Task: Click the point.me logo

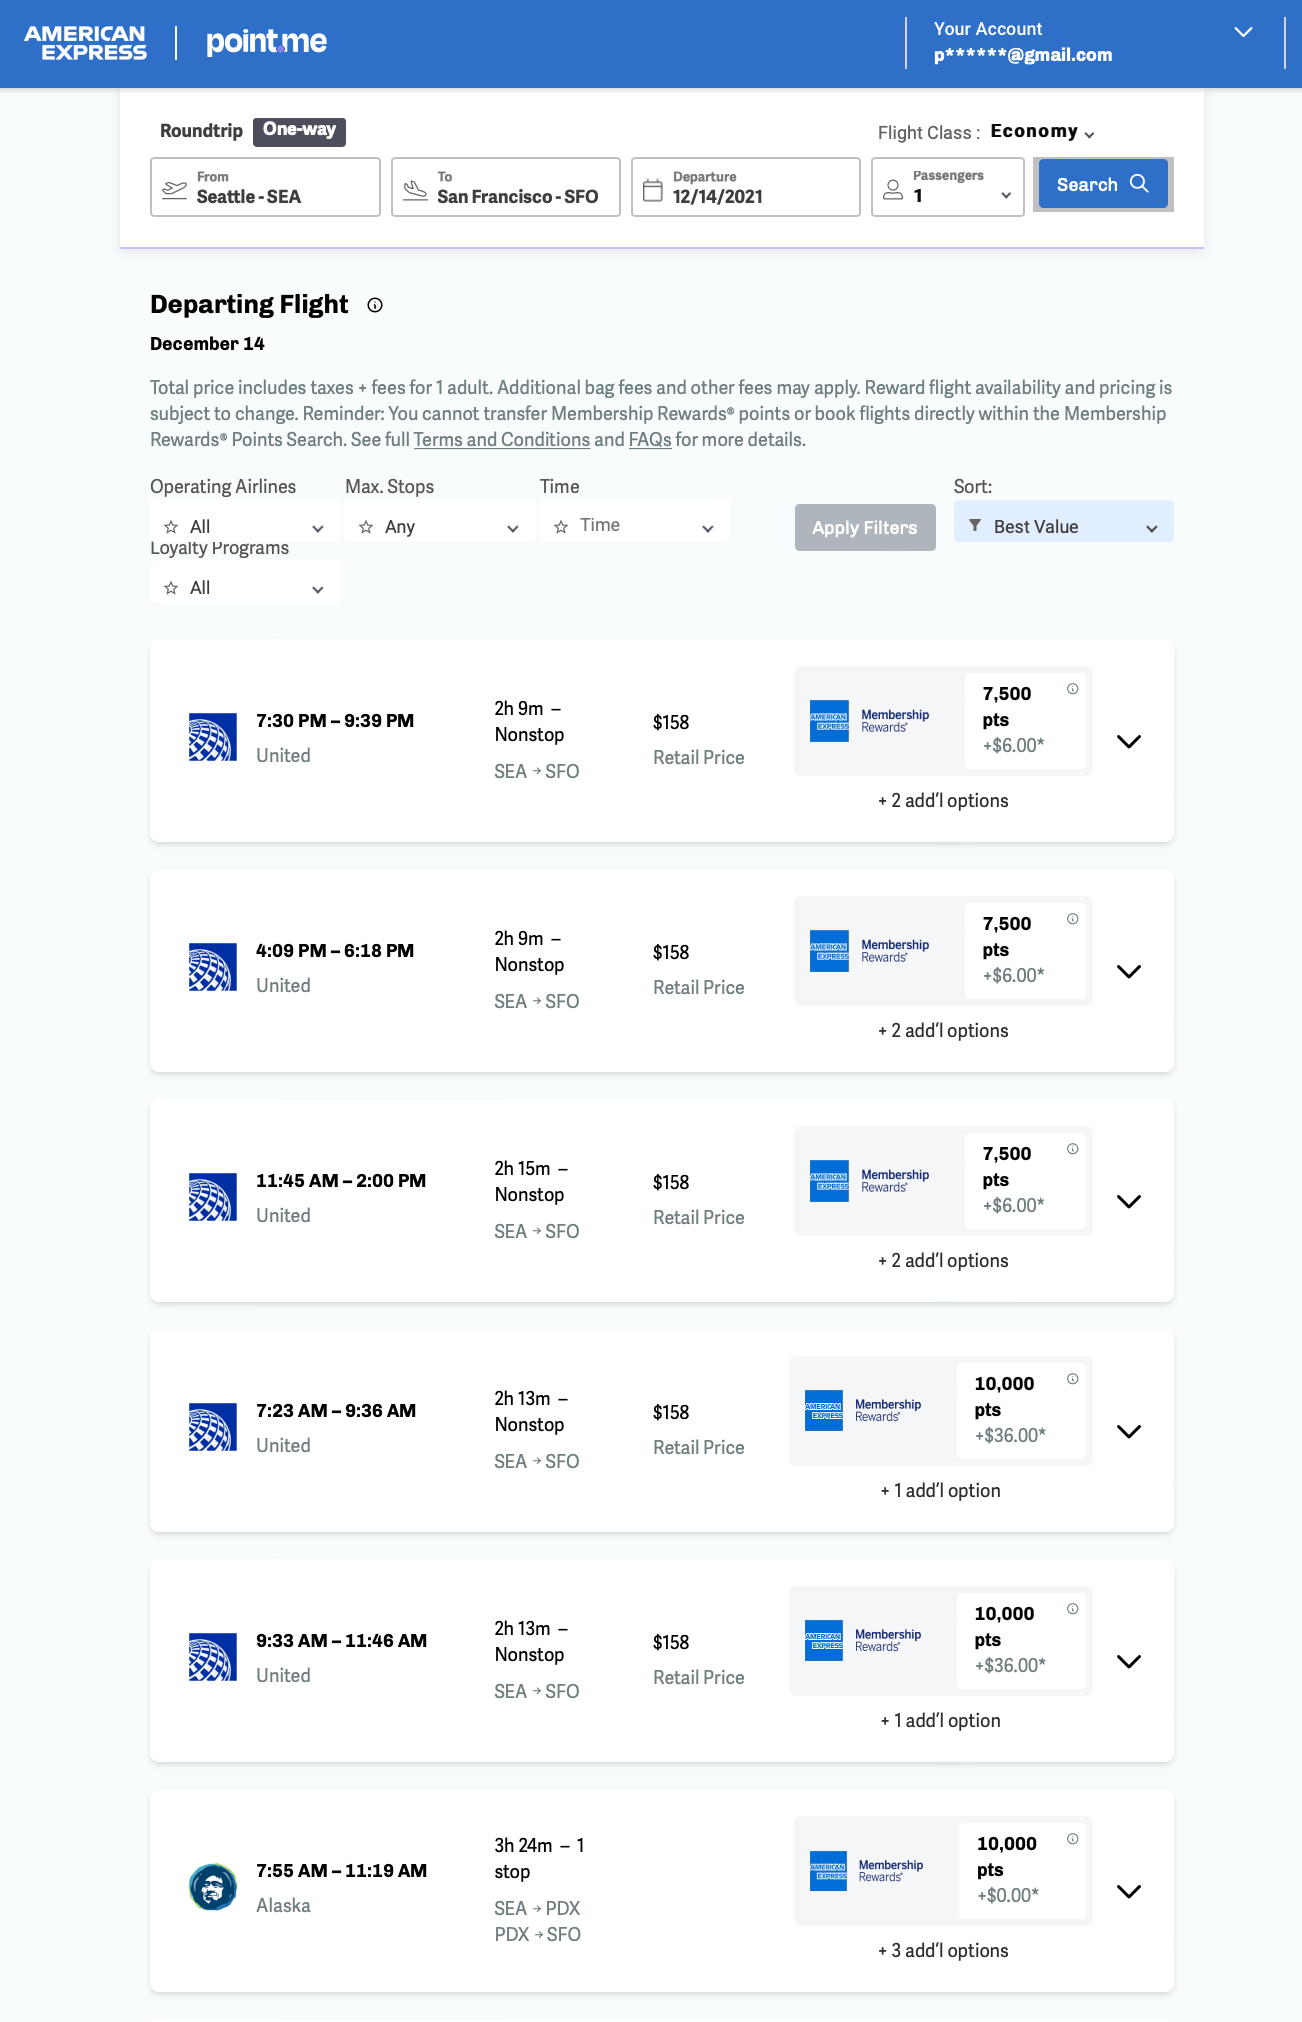Action: tap(266, 42)
